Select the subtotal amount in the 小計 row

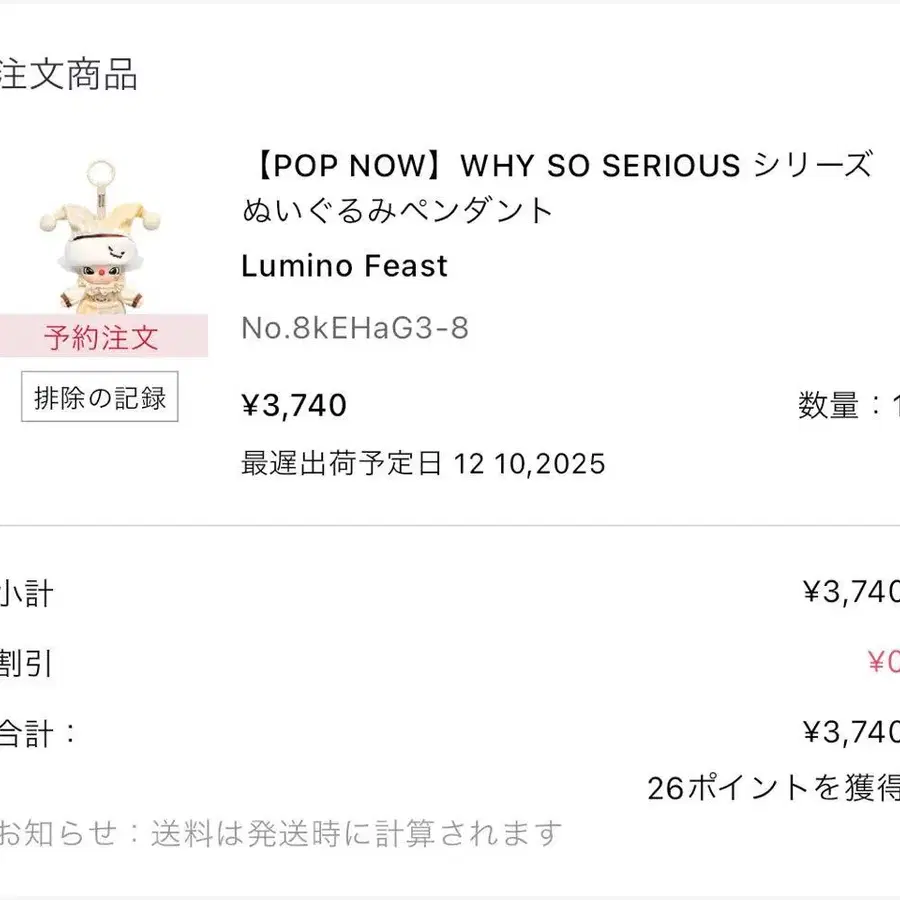[850, 595]
